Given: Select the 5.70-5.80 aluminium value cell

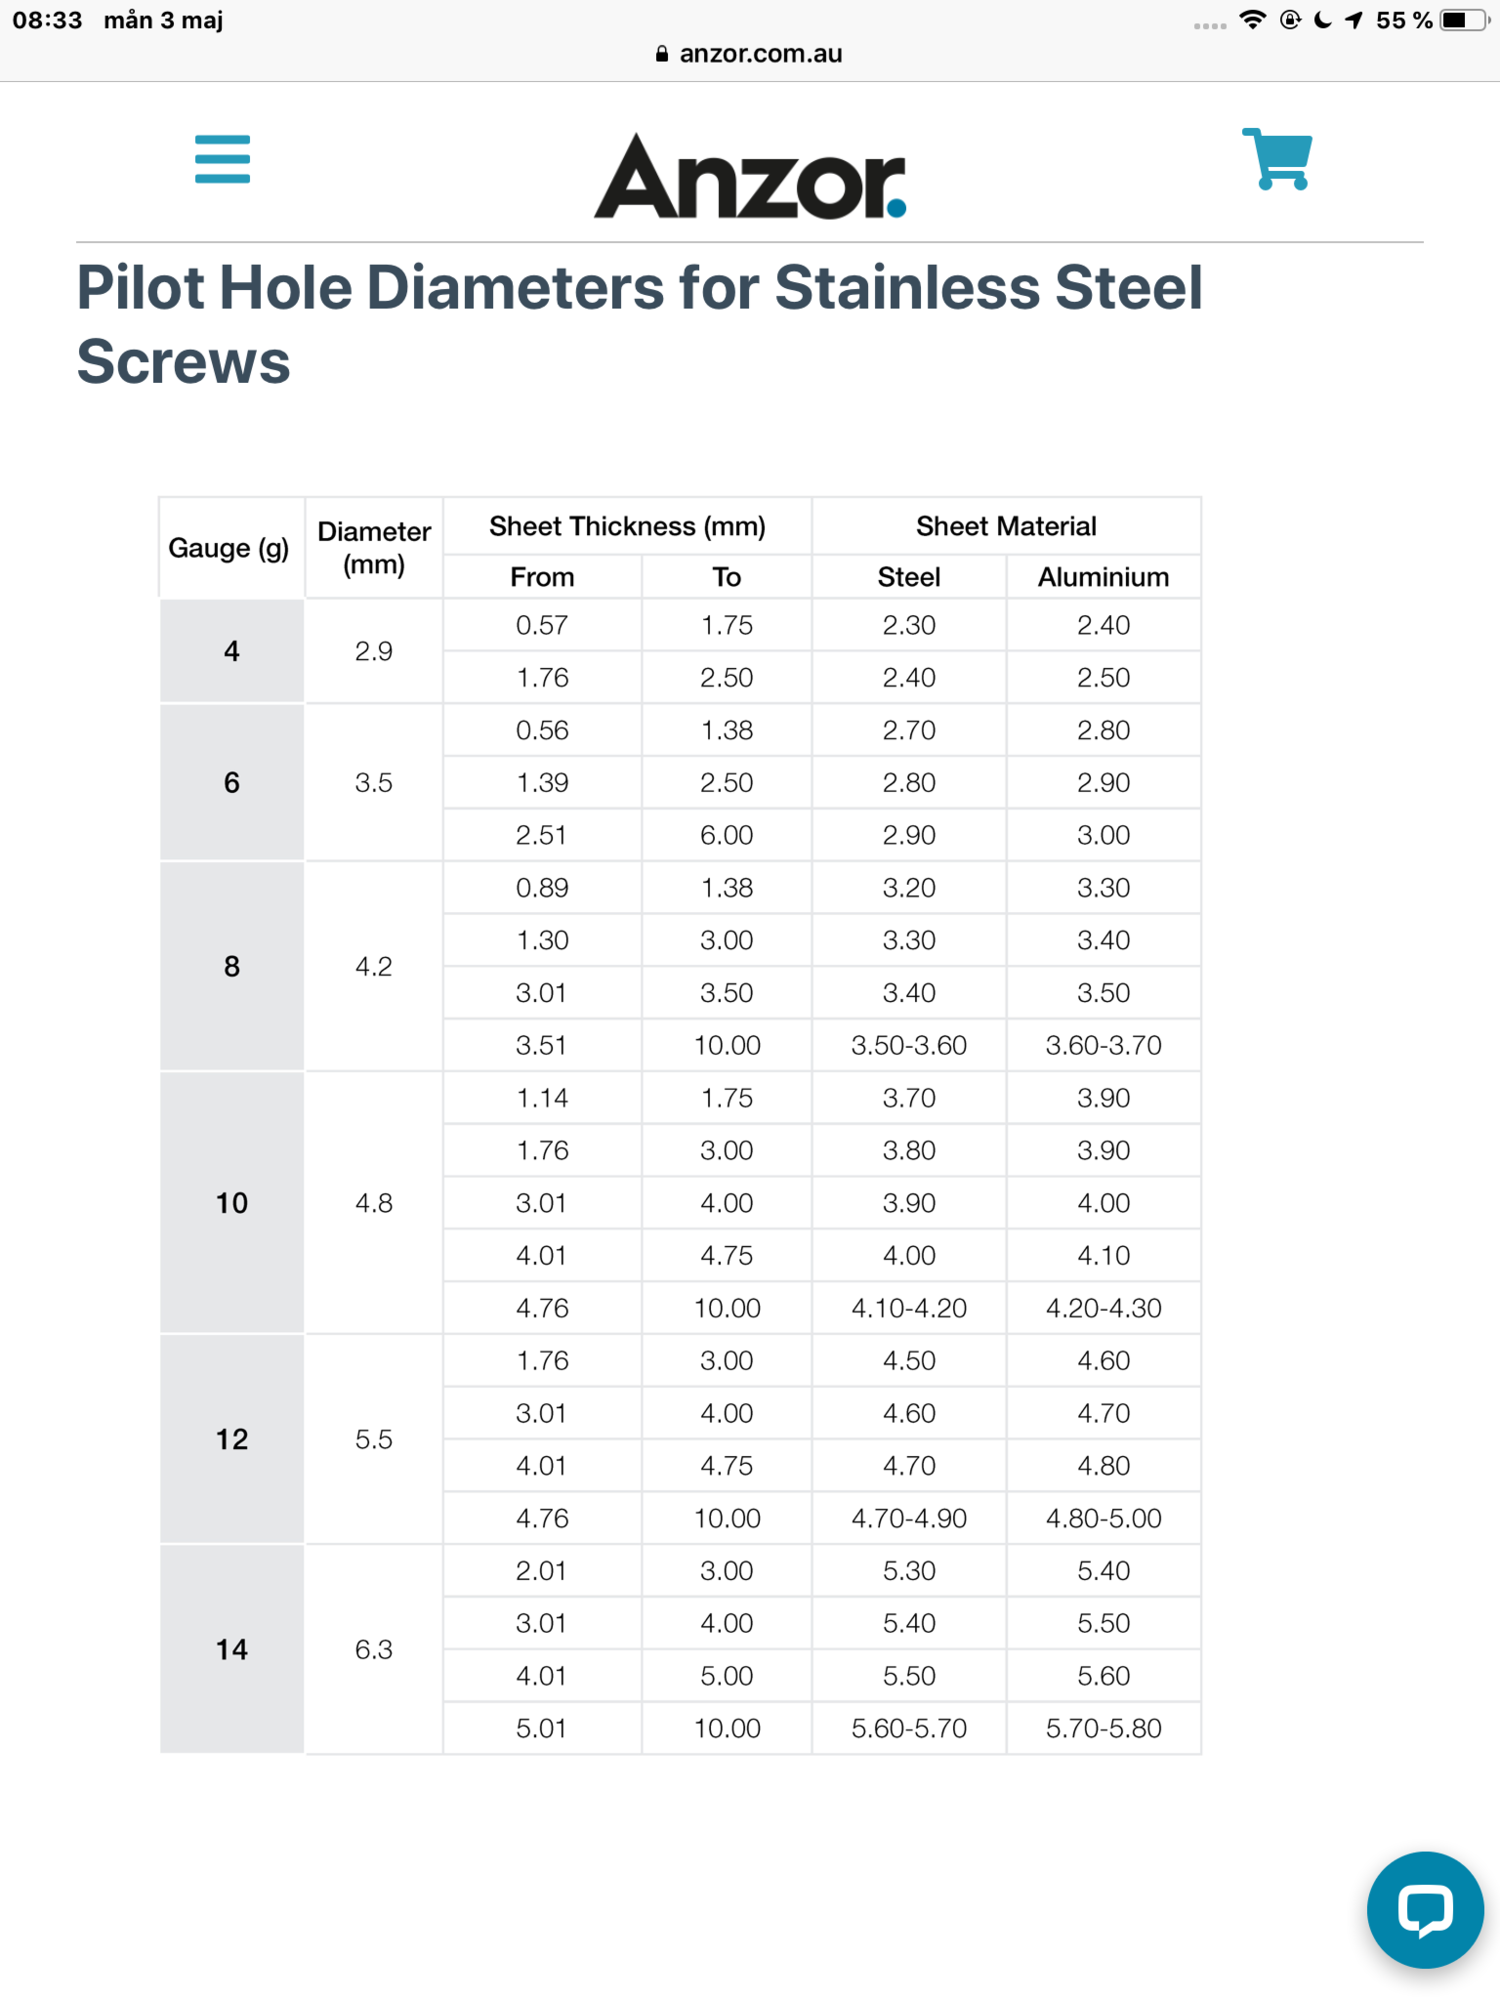Looking at the screenshot, I should [1103, 1728].
